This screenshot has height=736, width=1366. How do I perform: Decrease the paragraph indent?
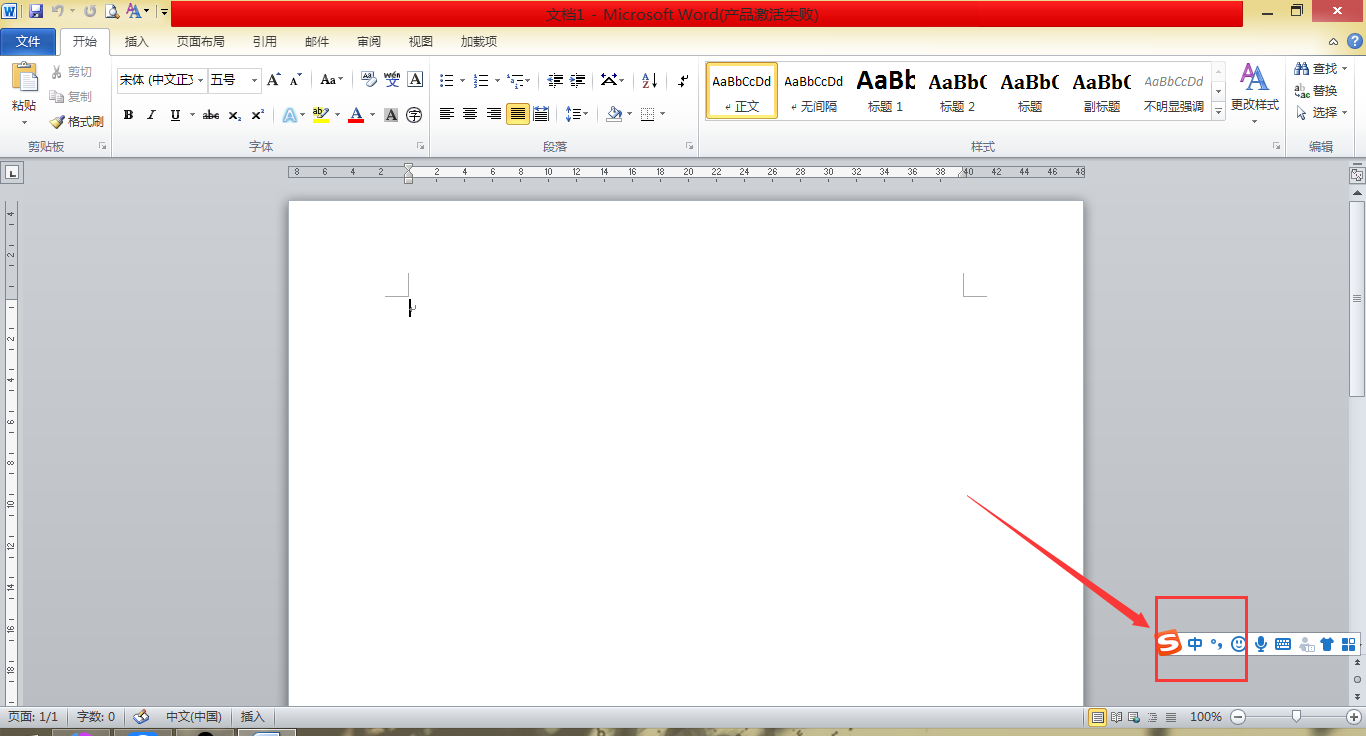point(555,80)
